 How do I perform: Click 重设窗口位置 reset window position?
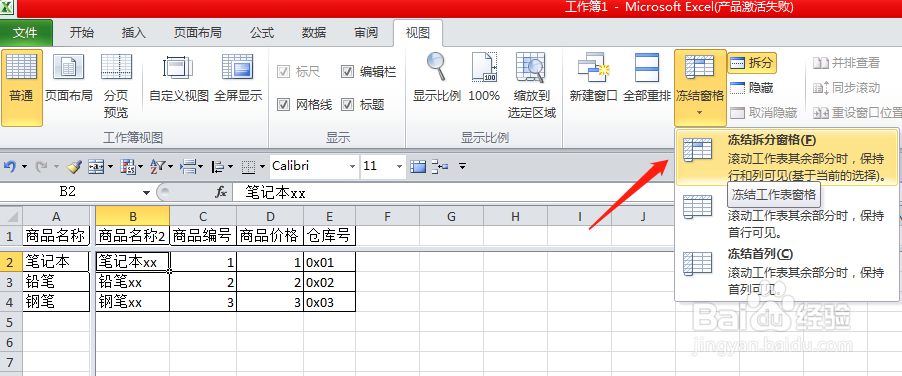pos(857,113)
